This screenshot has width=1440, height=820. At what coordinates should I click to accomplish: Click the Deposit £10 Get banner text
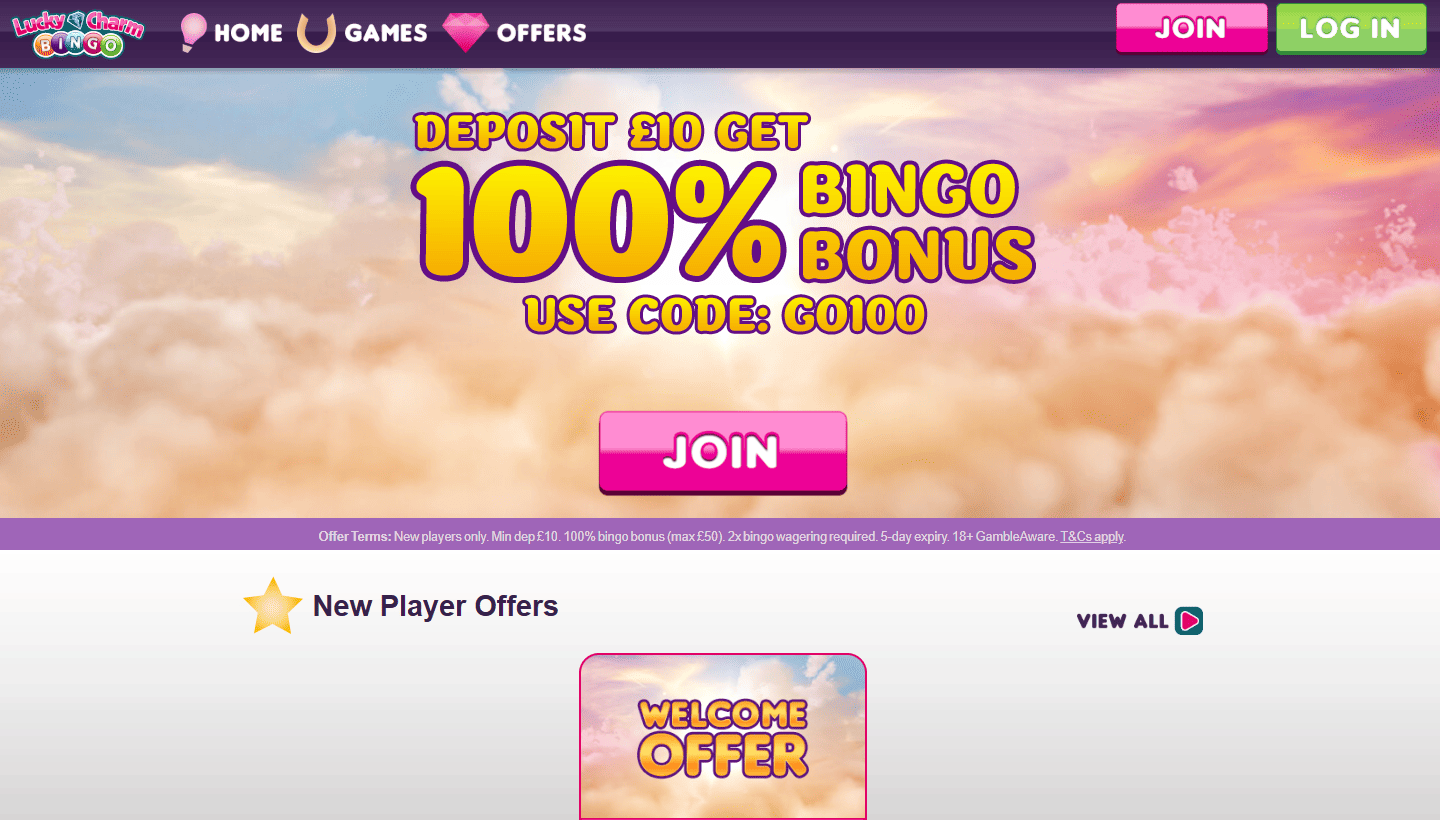611,132
